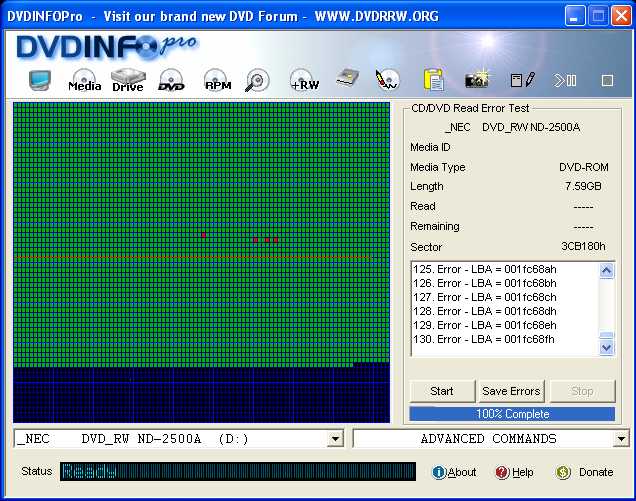Click the Sector value 3CB180h
The width and height of the screenshot is (636, 501).
(583, 246)
